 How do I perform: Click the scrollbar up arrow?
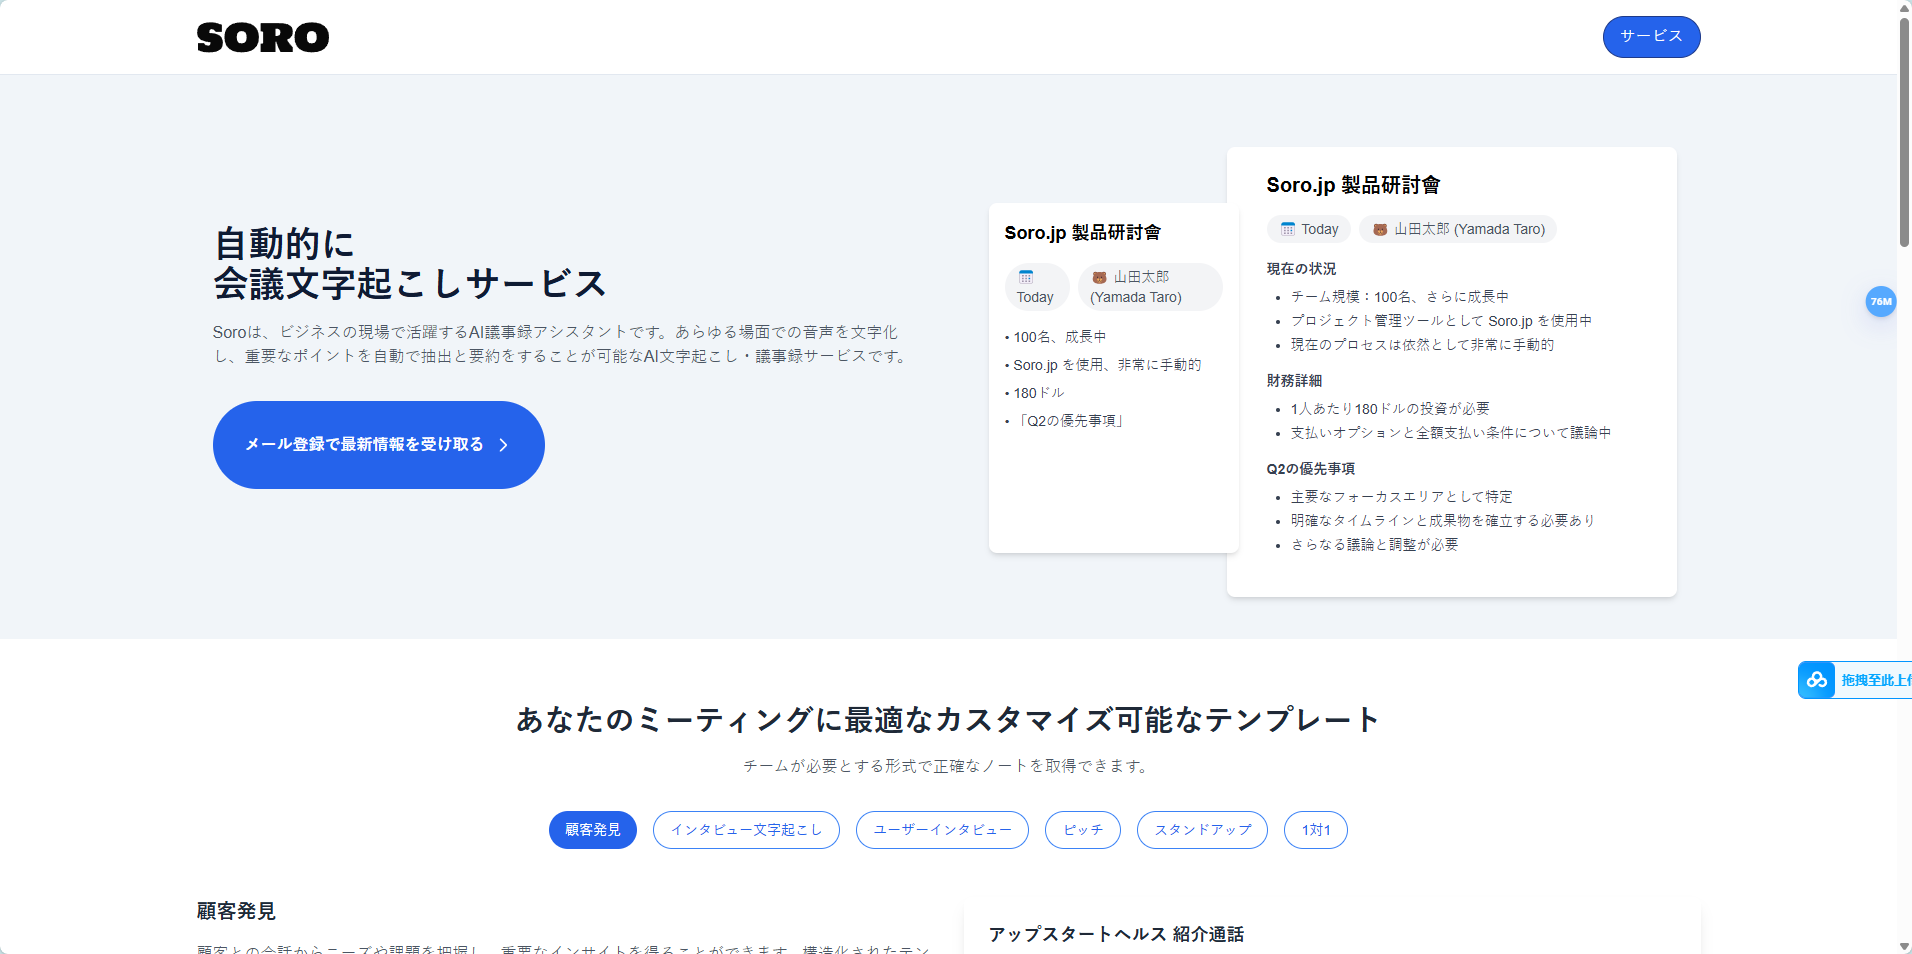[x=1904, y=7]
